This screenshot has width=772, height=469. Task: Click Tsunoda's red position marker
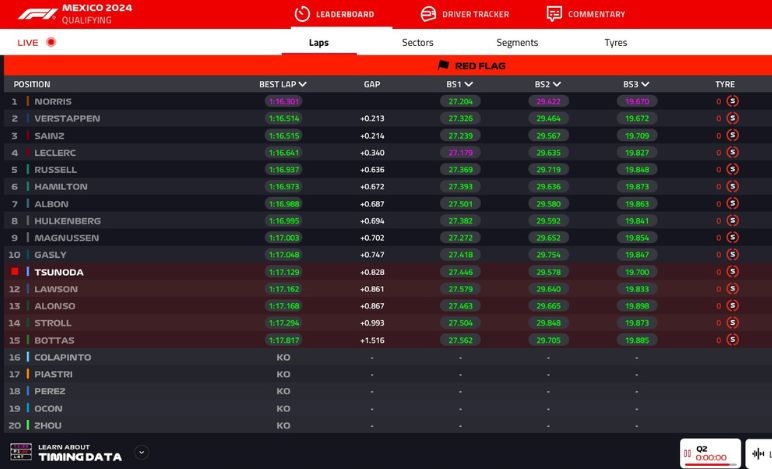[15, 272]
